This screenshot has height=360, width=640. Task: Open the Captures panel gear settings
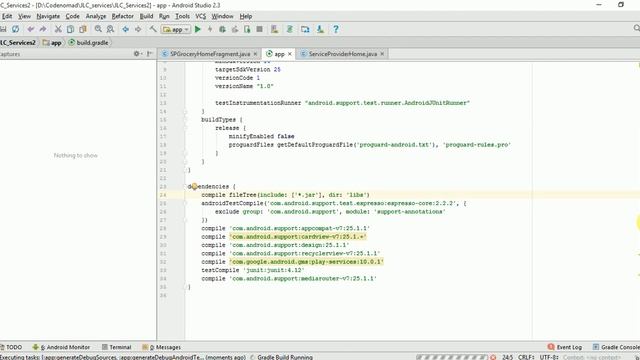[137, 53]
